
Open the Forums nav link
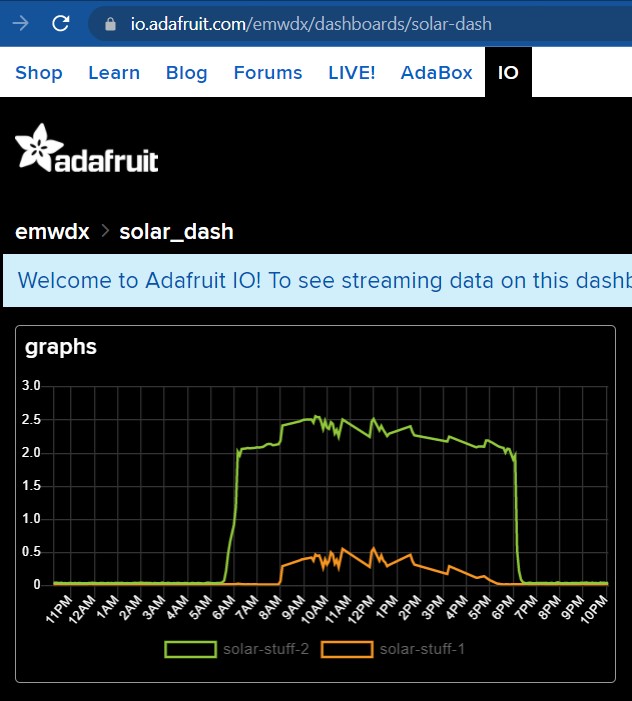[268, 72]
